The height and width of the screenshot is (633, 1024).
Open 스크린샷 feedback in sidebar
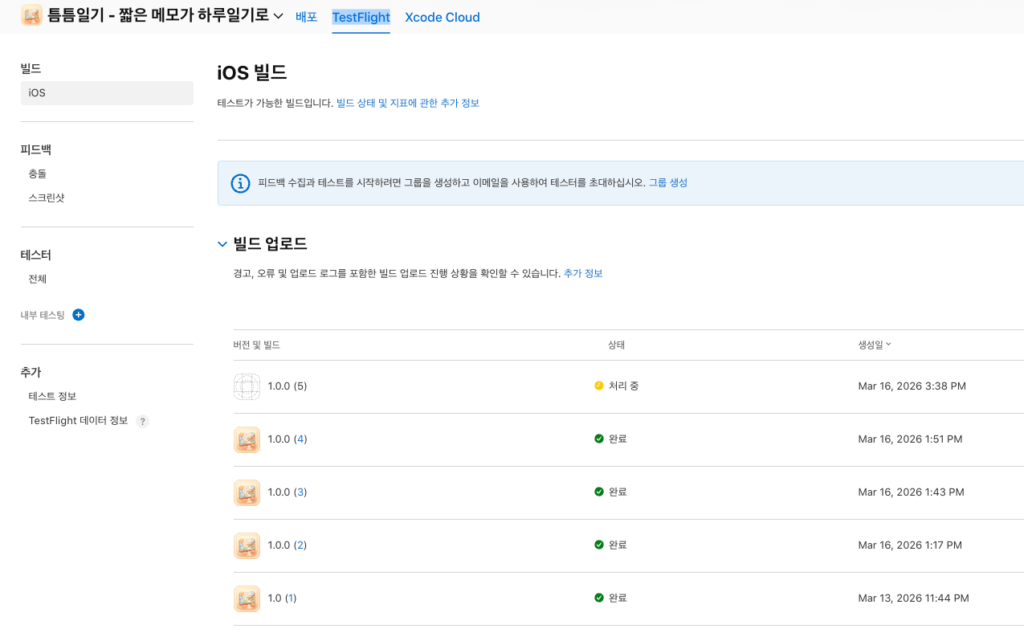coord(46,198)
